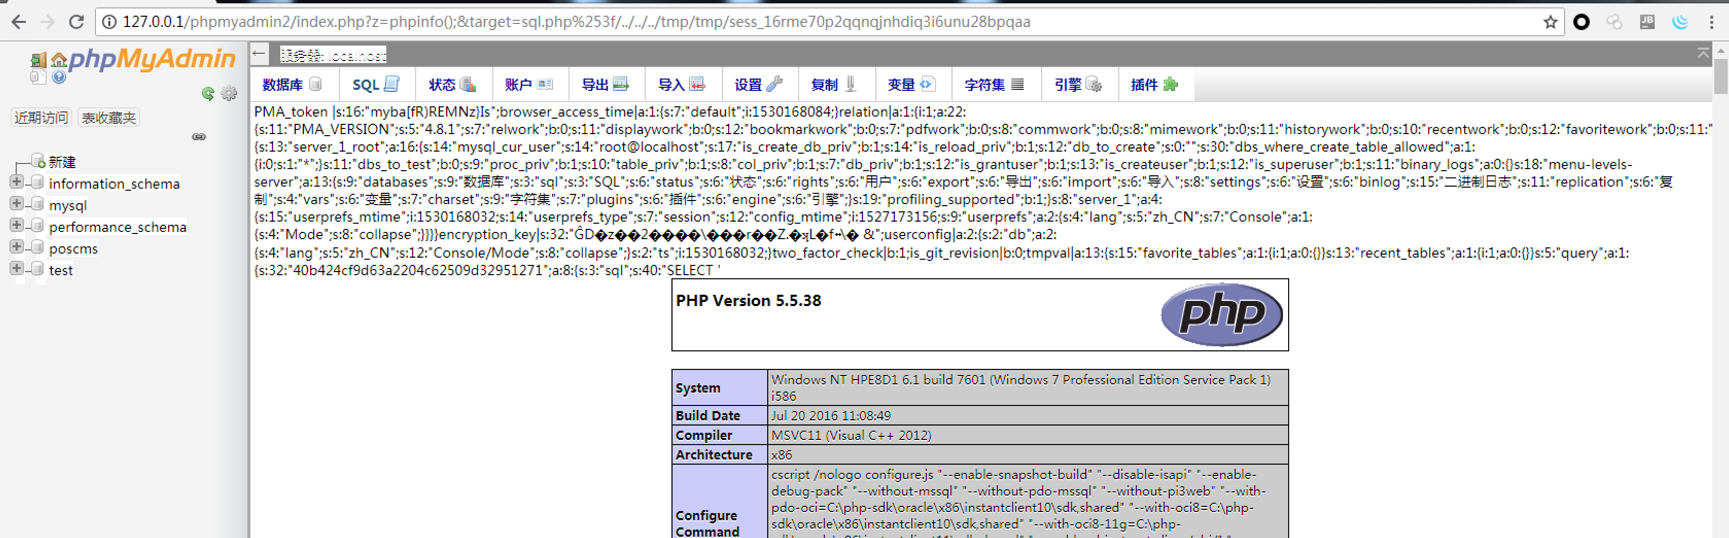Click the Build Date value Jul 20 2016

point(831,416)
